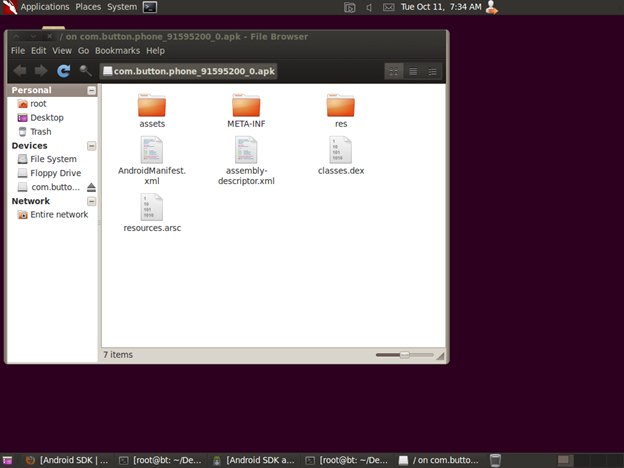Go to Desktop in sidebar
Viewport: 624px width, 468px height.
tap(46, 117)
